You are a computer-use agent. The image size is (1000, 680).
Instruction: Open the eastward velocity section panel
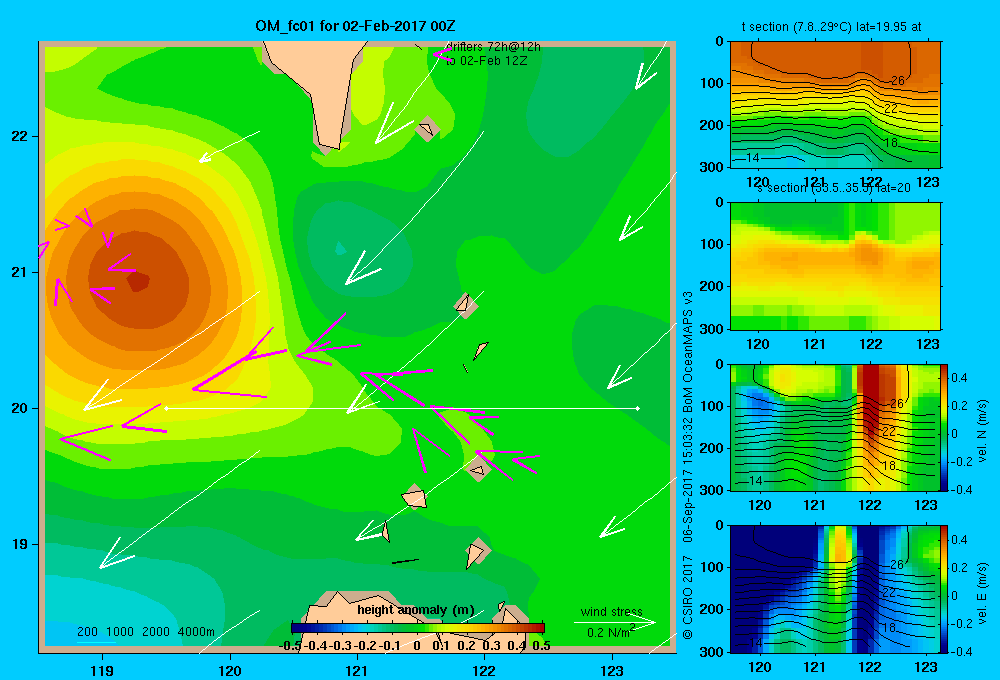point(835,589)
